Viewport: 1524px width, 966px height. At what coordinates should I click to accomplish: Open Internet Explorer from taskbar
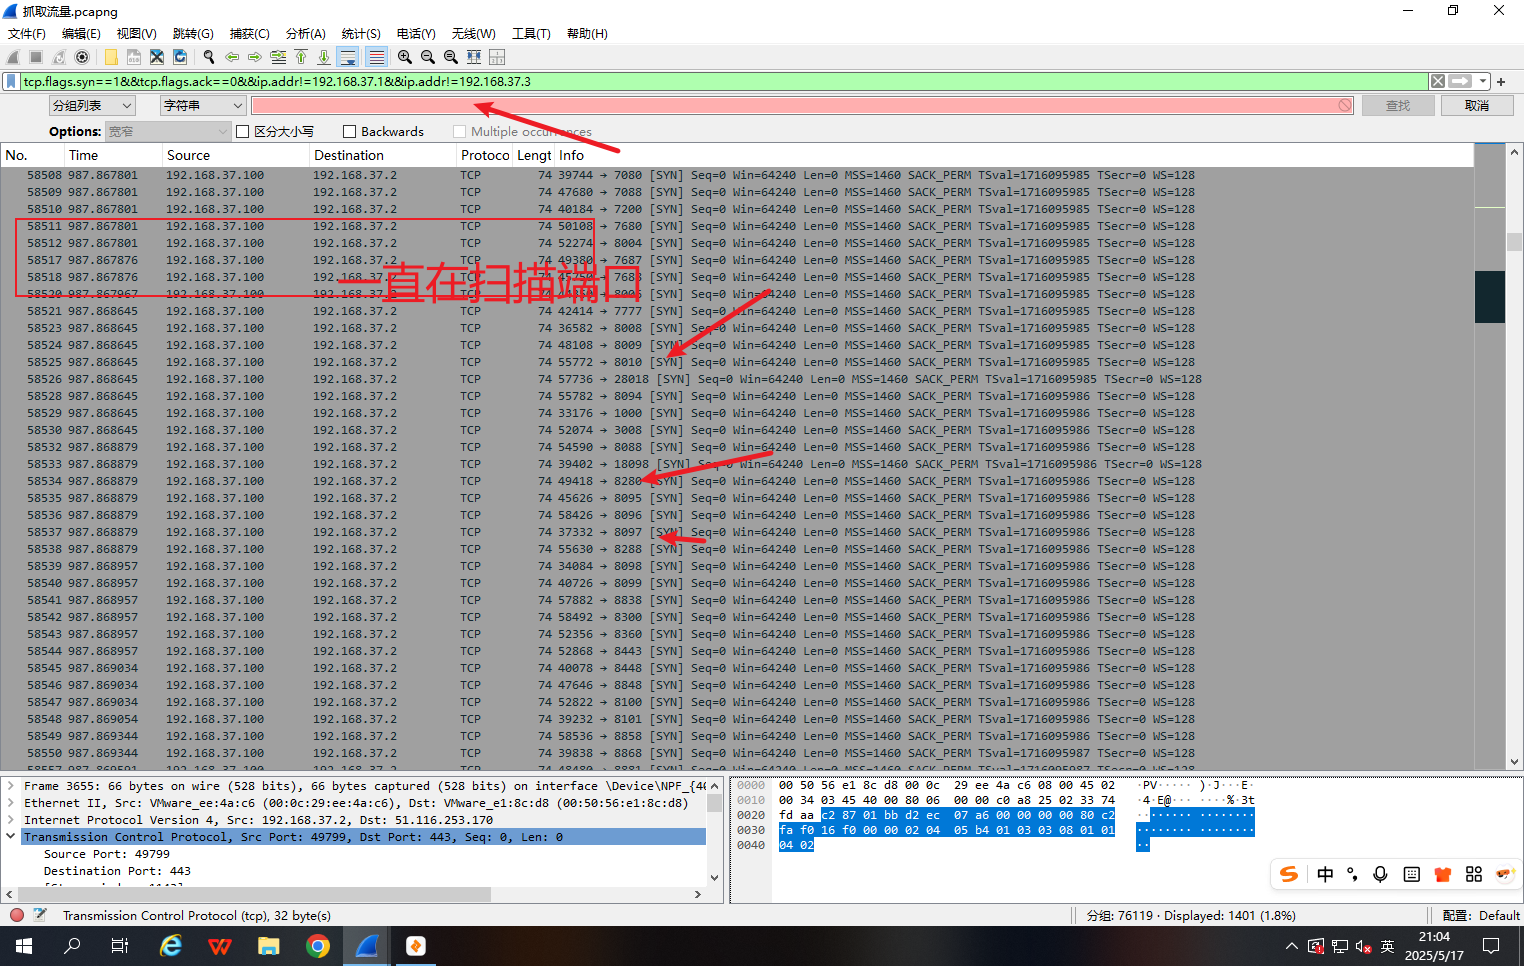171,946
